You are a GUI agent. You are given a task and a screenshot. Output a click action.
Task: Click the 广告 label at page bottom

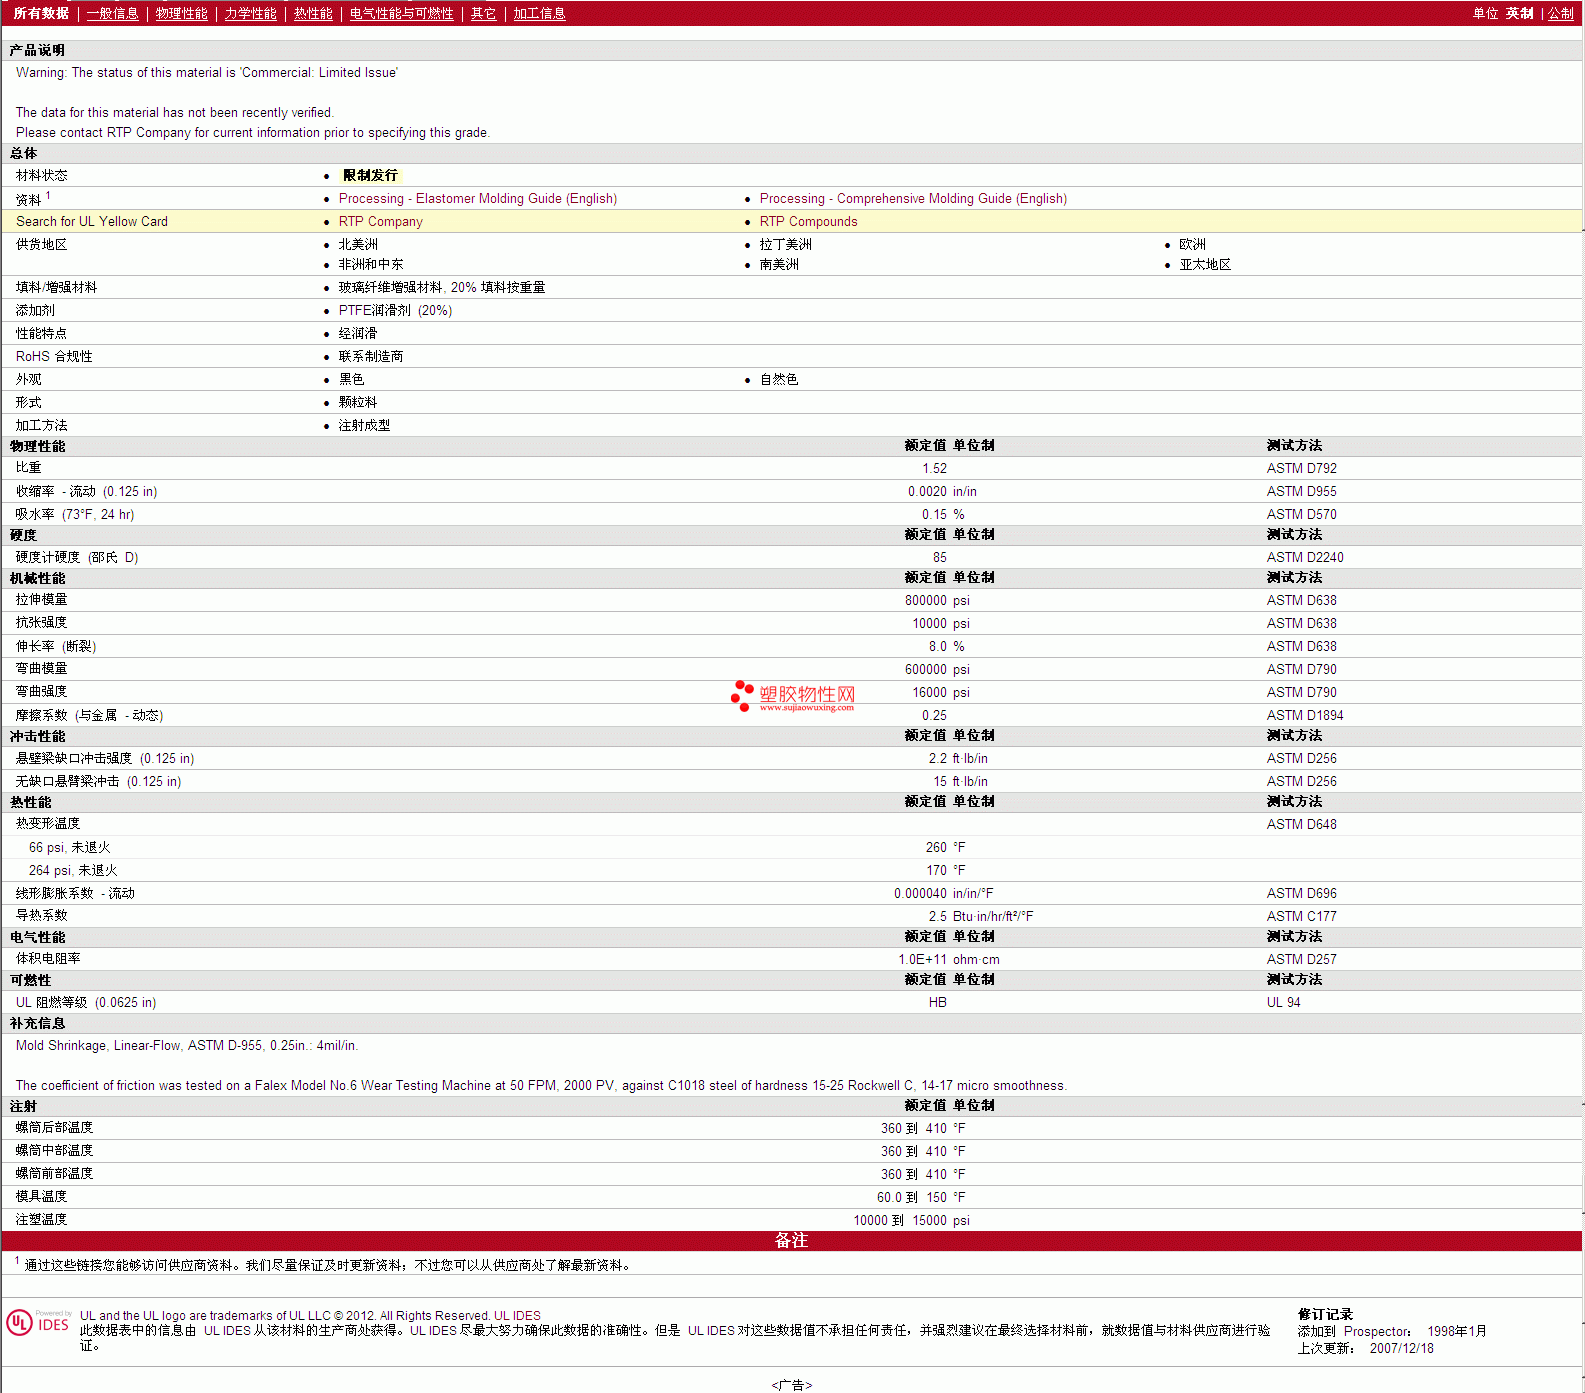[x=791, y=1385]
